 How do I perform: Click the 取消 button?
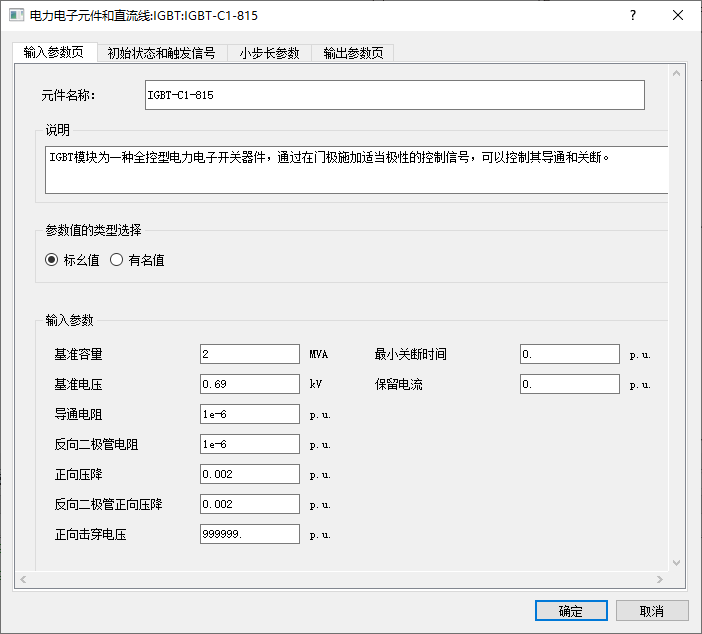652,611
